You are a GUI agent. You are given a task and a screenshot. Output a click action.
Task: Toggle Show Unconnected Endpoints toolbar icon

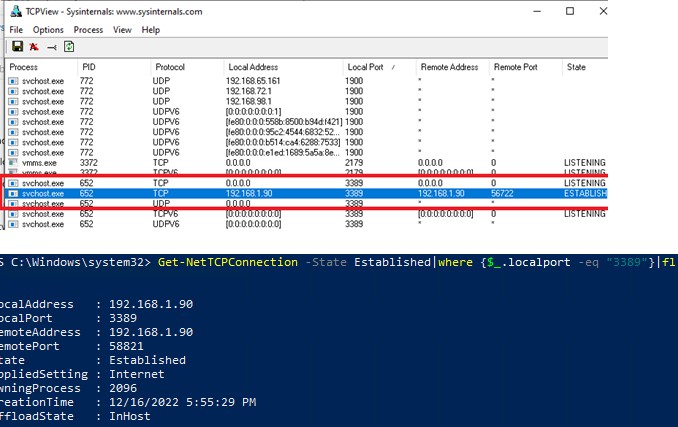click(51, 46)
